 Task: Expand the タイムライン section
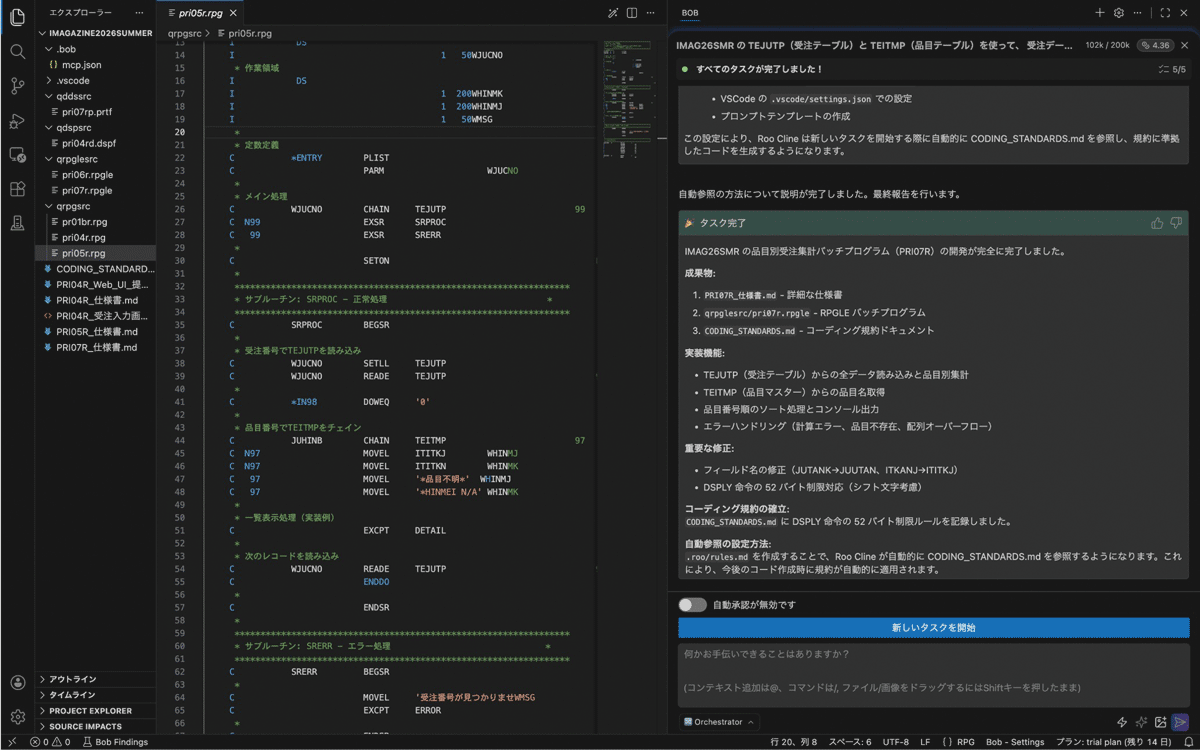coord(95,695)
